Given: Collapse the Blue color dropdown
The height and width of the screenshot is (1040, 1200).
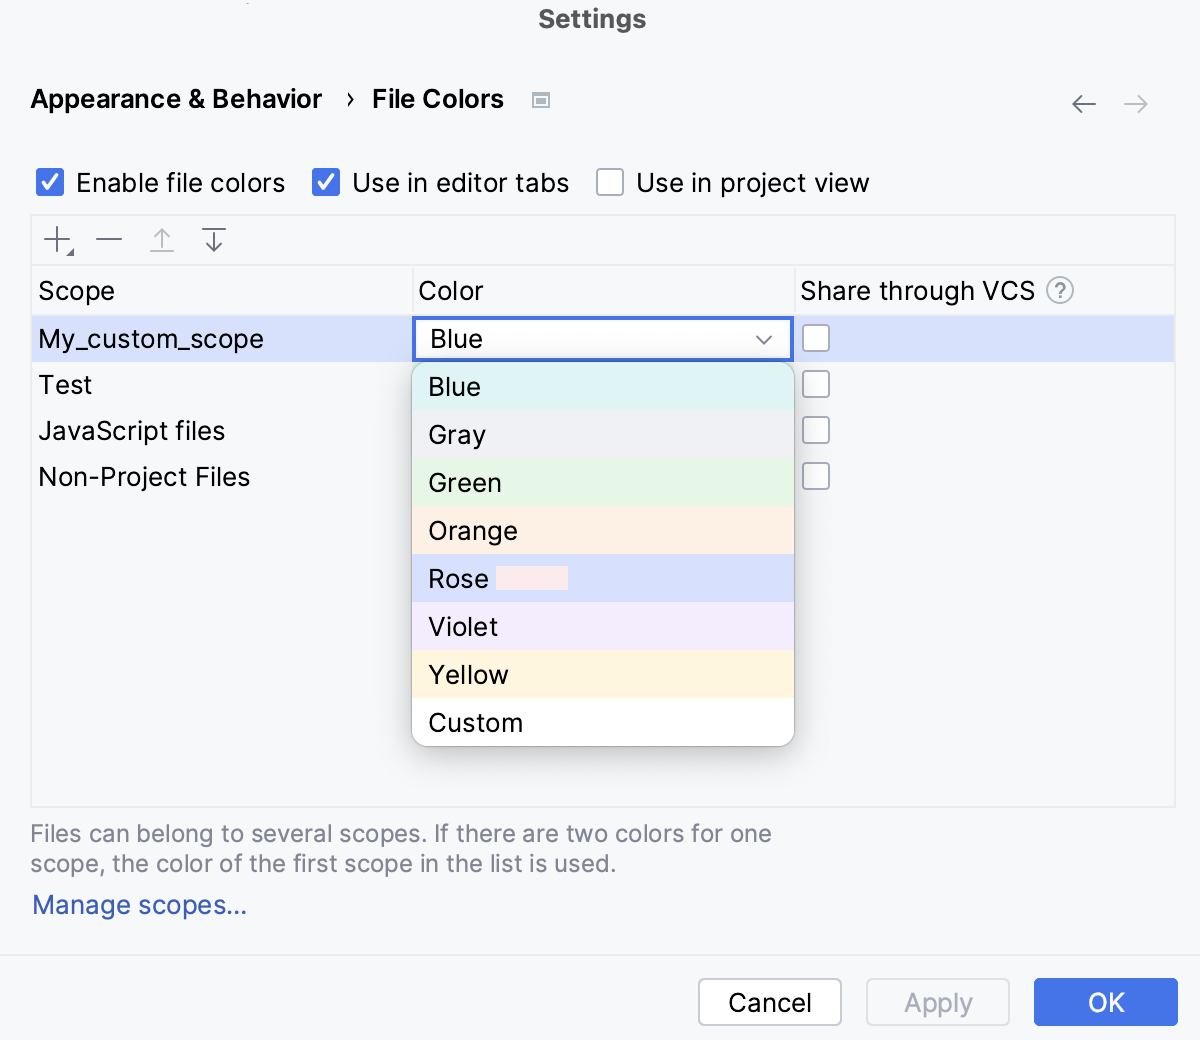Looking at the screenshot, I should click(764, 340).
